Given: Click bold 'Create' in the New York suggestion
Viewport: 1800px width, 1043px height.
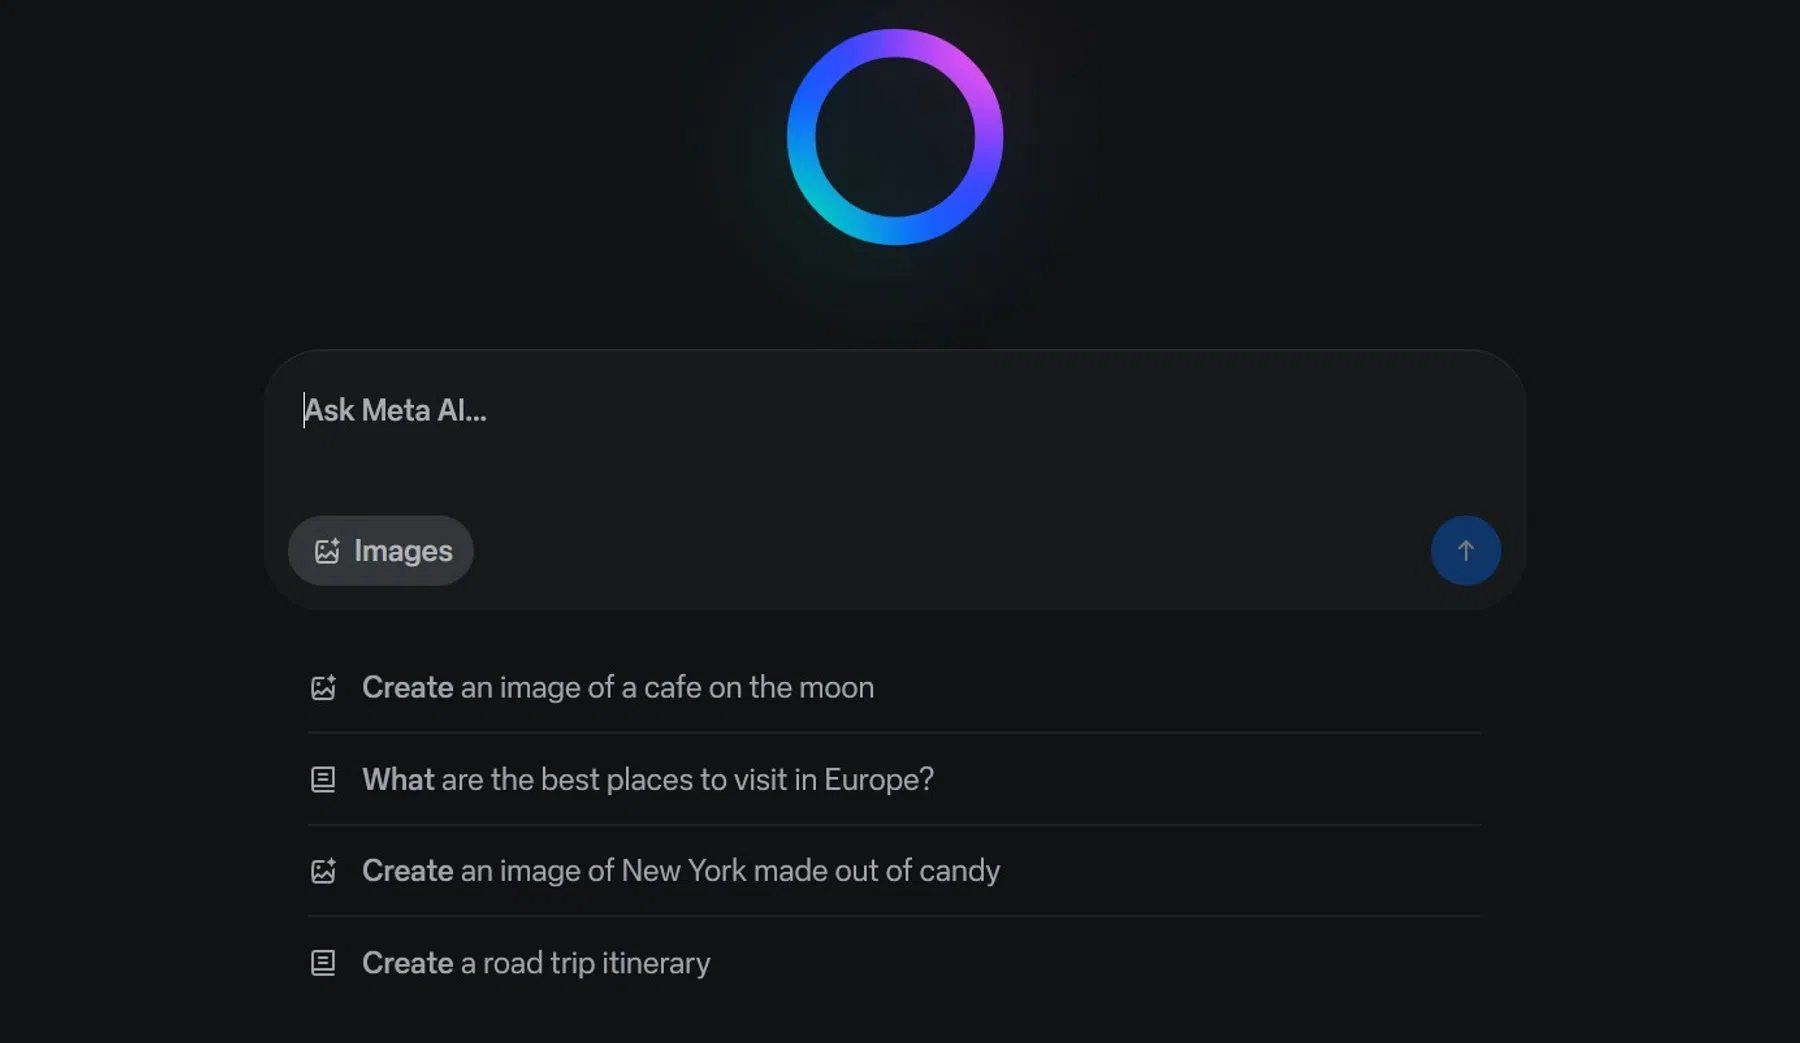Looking at the screenshot, I should pyautogui.click(x=407, y=871).
